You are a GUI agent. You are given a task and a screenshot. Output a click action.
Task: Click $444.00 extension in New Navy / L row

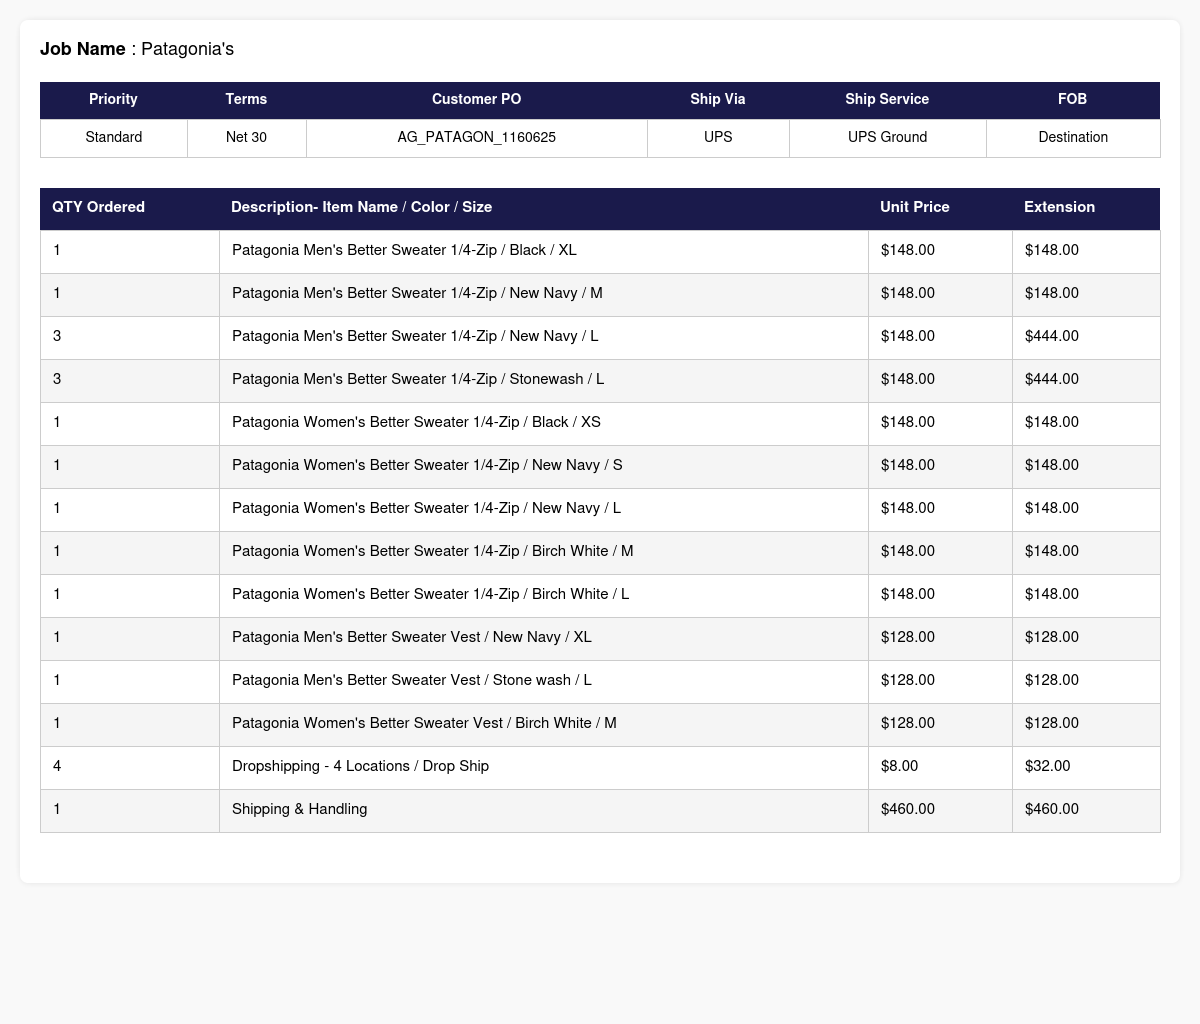pos(1052,337)
